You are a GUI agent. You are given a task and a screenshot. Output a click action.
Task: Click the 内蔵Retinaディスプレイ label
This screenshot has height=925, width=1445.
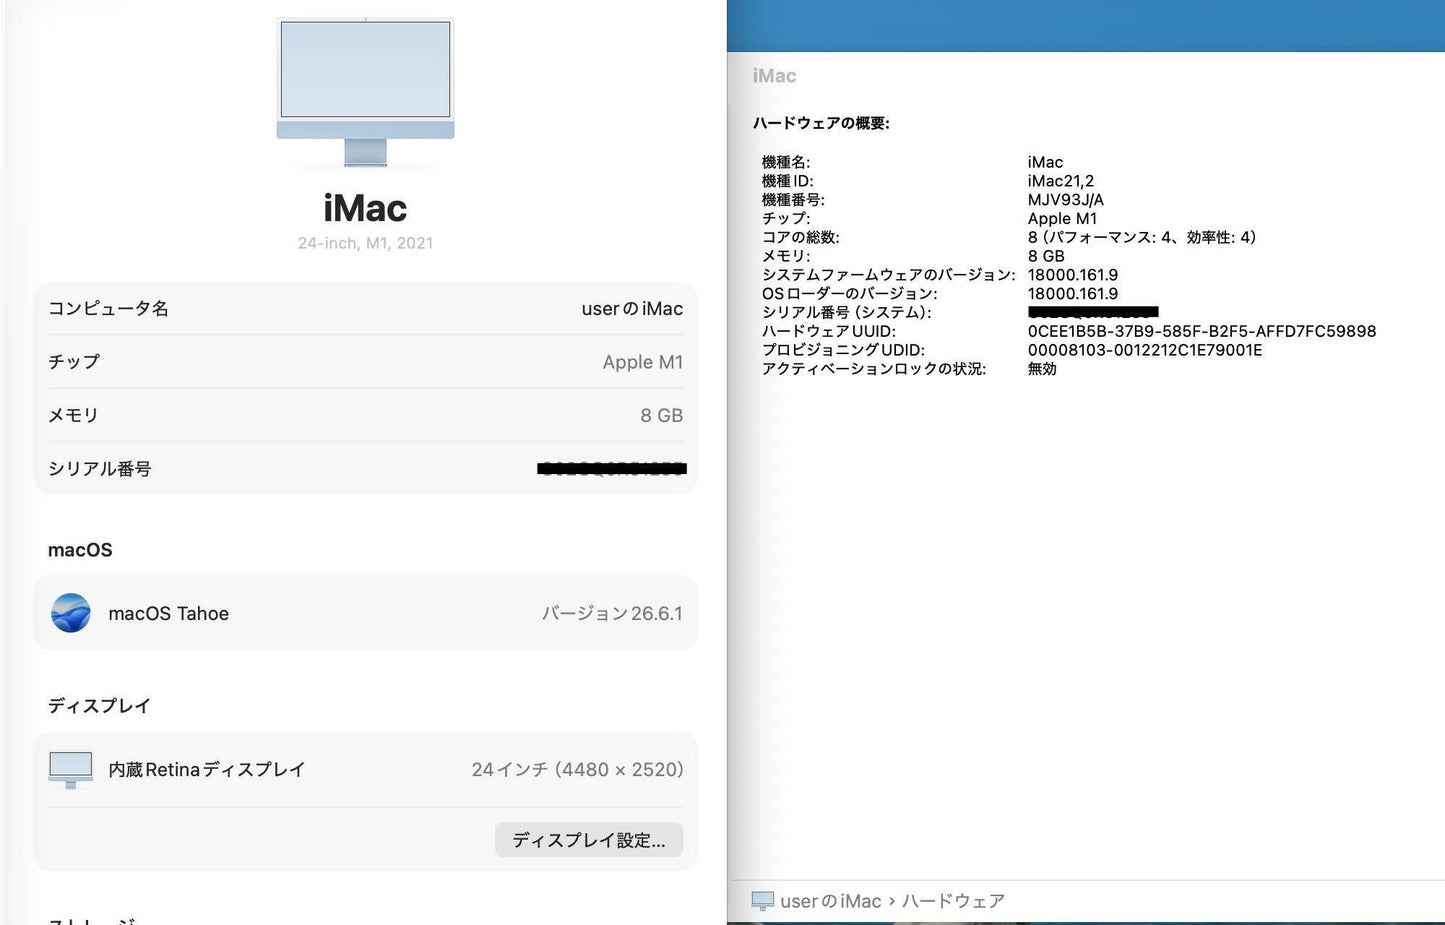206,770
